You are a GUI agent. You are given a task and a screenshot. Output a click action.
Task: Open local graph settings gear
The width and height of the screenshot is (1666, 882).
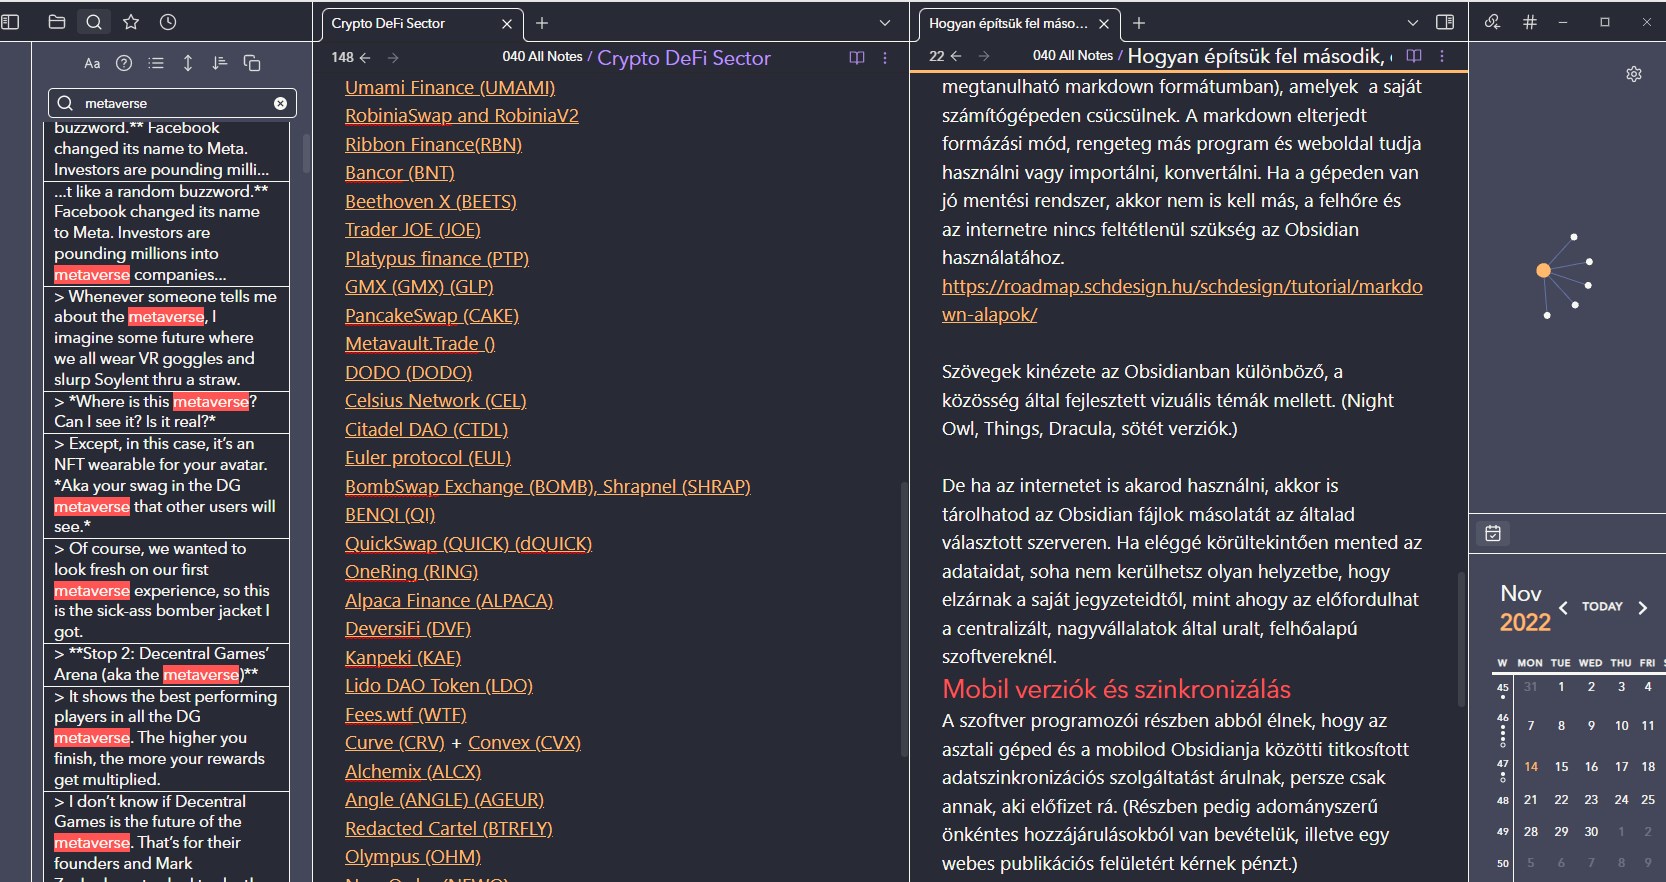pyautogui.click(x=1634, y=74)
